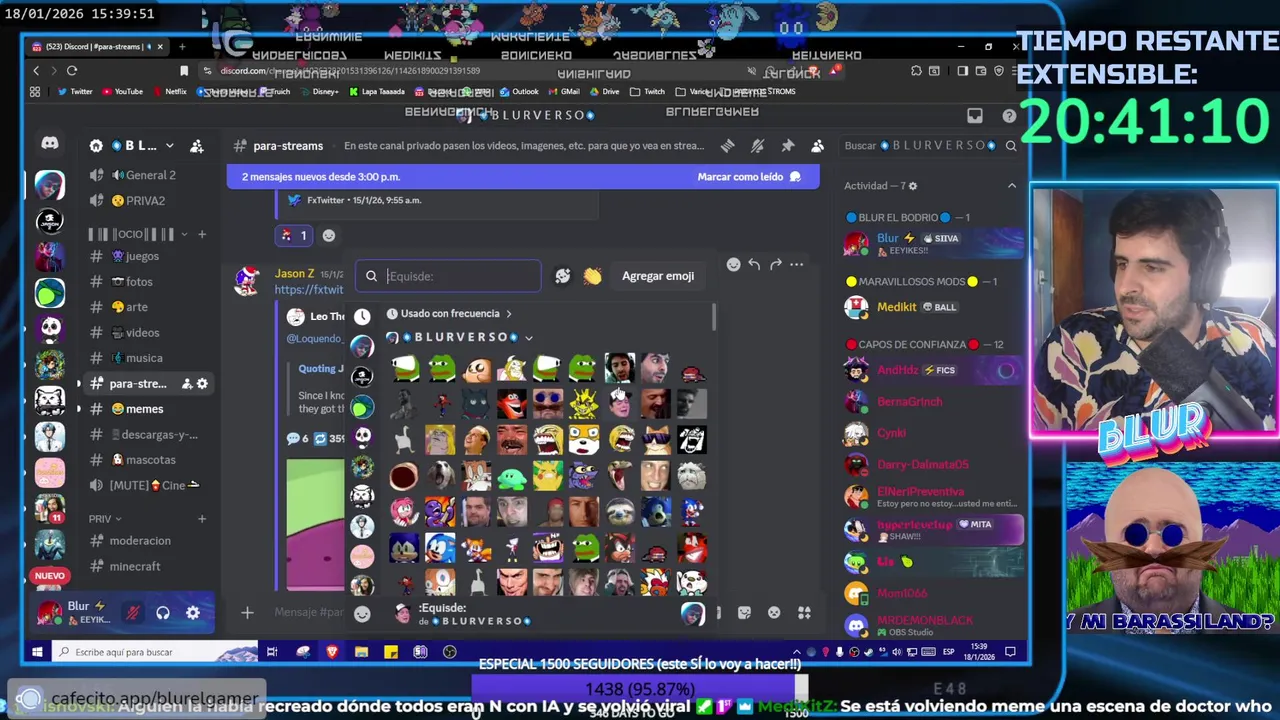Select the clock recent category in emoji sidebar
This screenshot has width=1280, height=720.
click(x=362, y=316)
